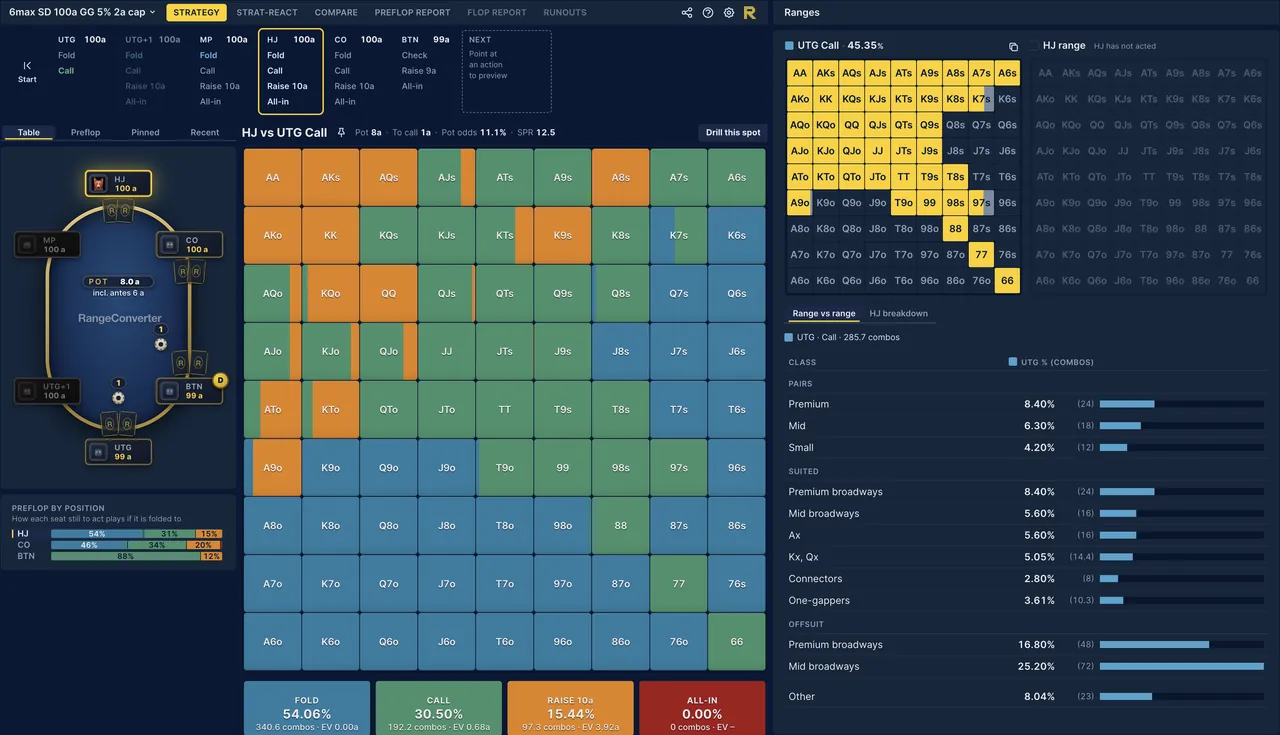This screenshot has width=1280, height=735.
Task: Choose All-in under the CO column
Action: click(345, 101)
